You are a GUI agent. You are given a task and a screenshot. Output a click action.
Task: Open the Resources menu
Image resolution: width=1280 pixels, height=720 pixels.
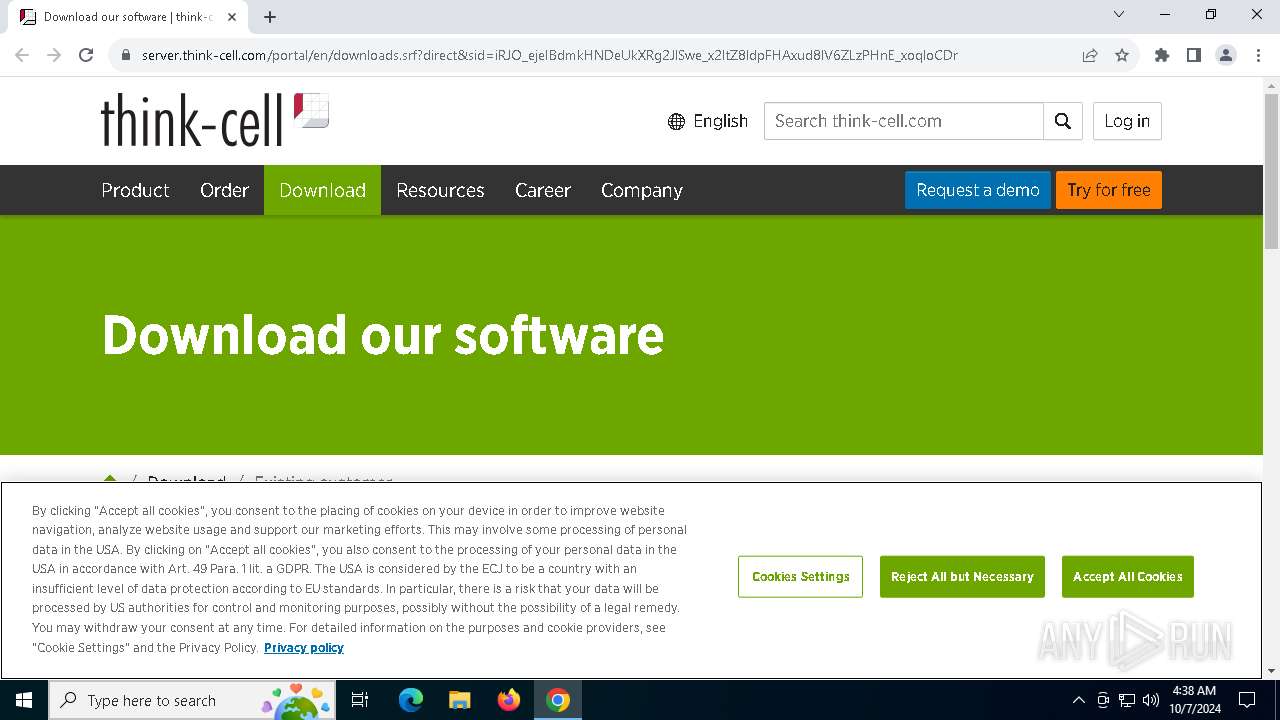440,190
